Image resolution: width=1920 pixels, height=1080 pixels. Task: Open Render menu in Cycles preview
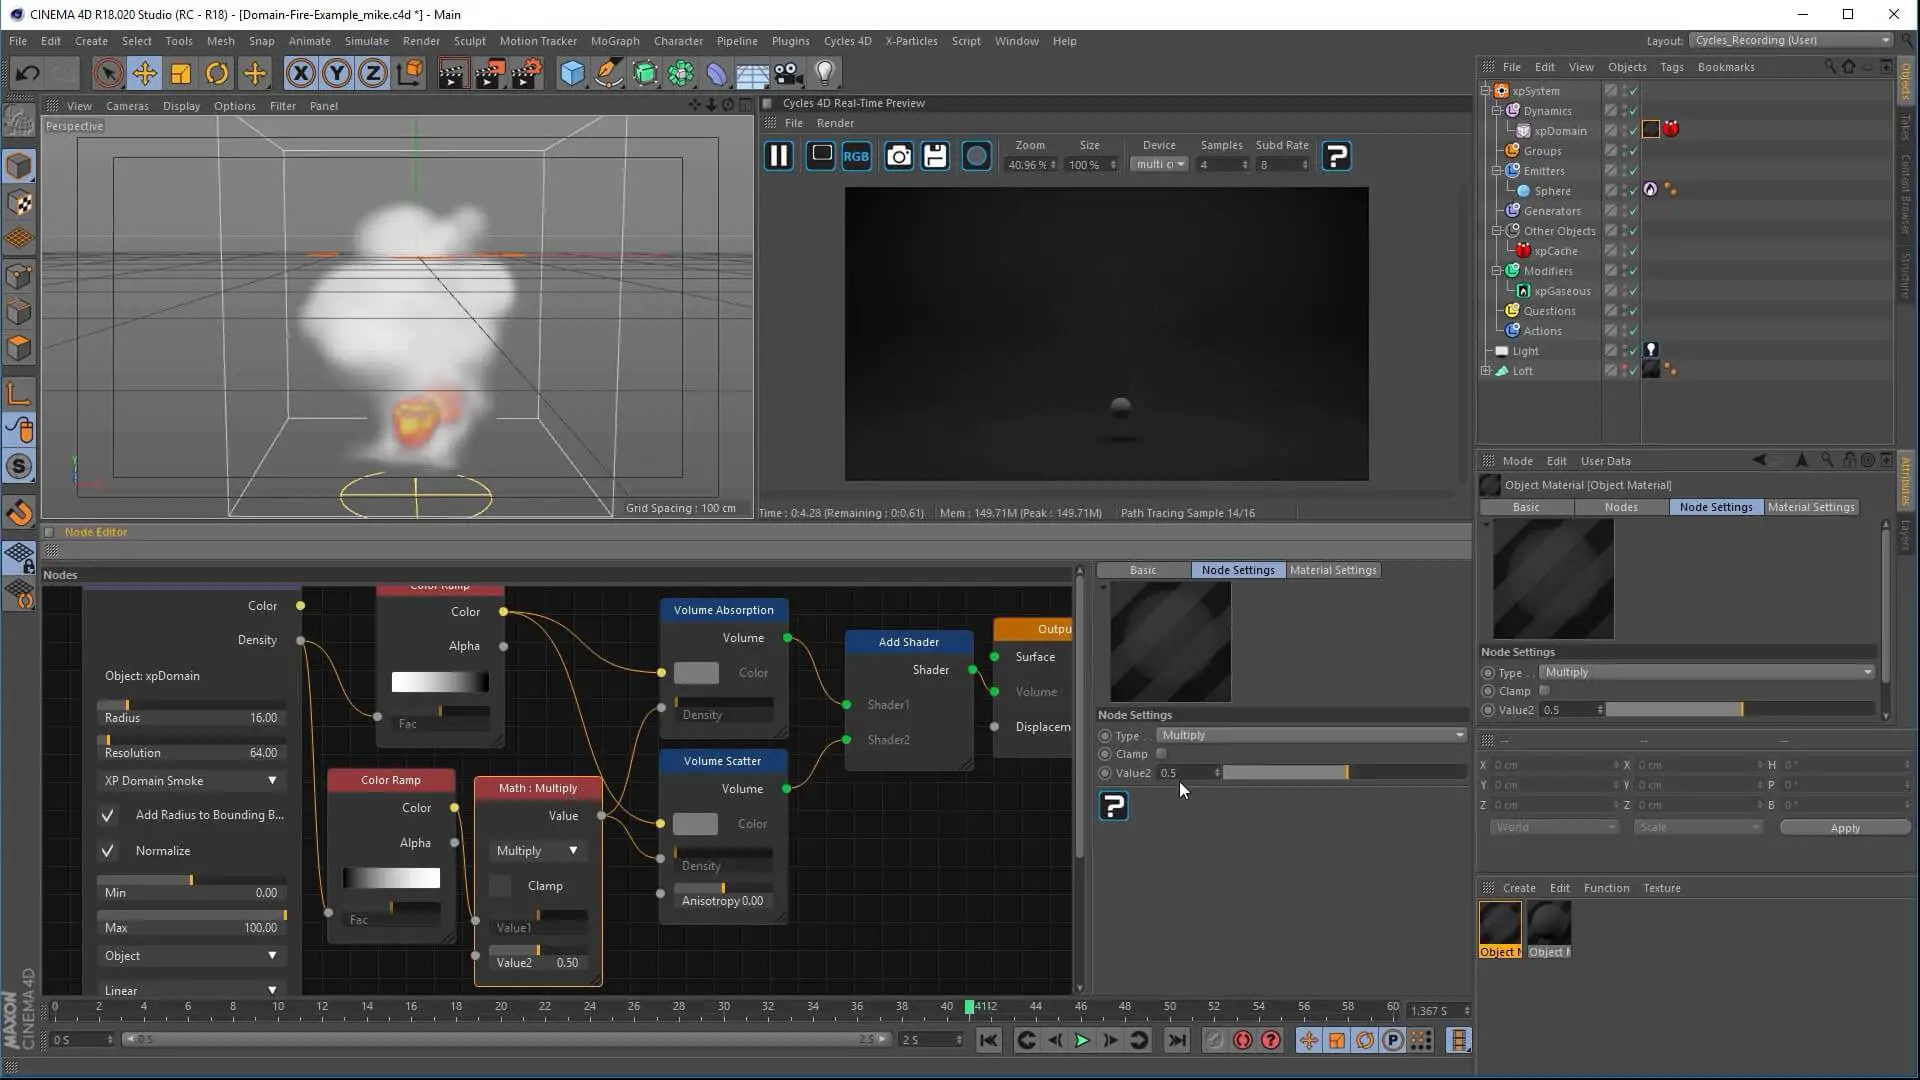click(835, 123)
